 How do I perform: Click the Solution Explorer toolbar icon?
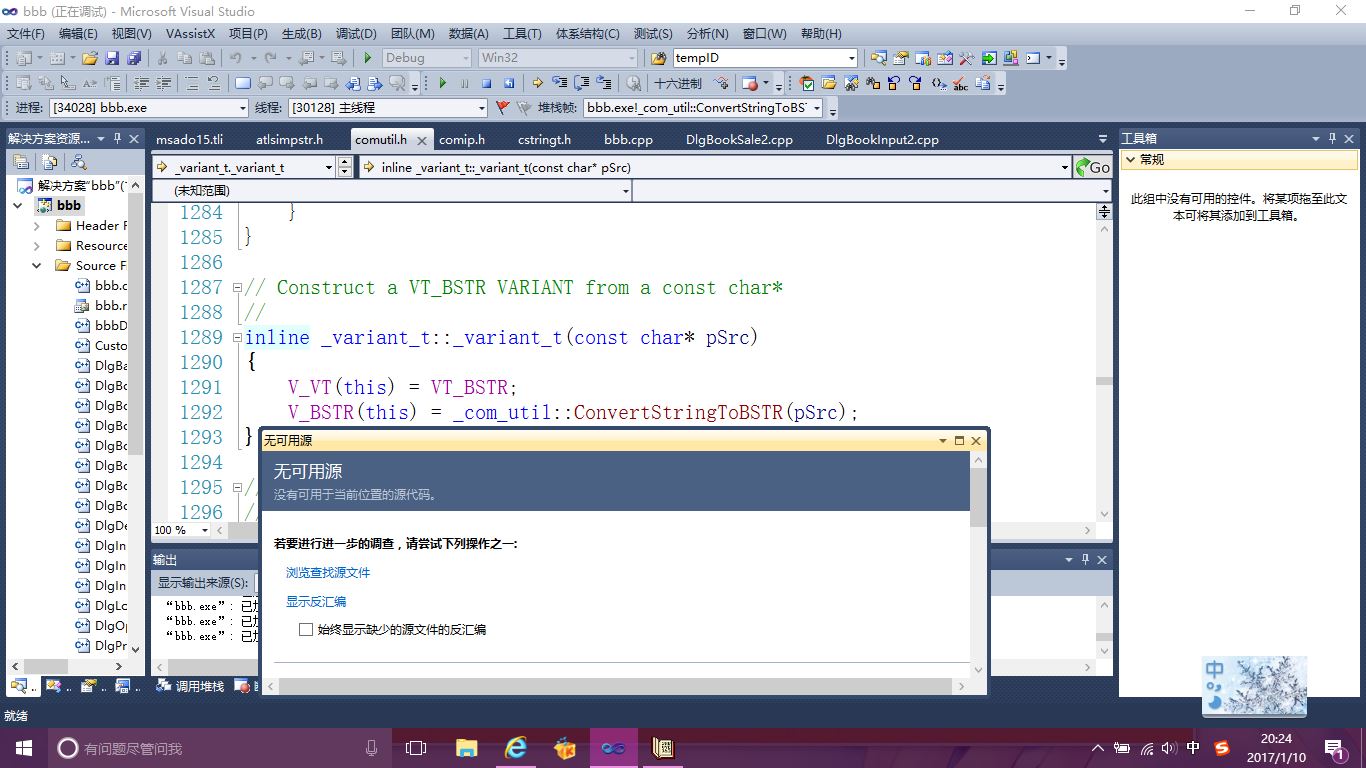878,58
